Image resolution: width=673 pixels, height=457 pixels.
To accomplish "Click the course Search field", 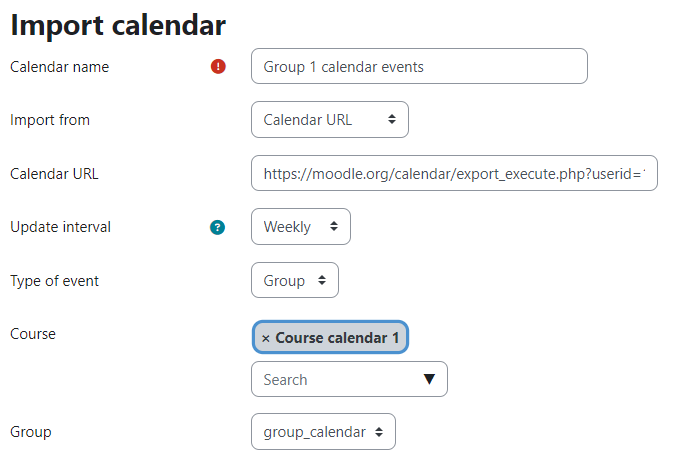I will (349, 379).
